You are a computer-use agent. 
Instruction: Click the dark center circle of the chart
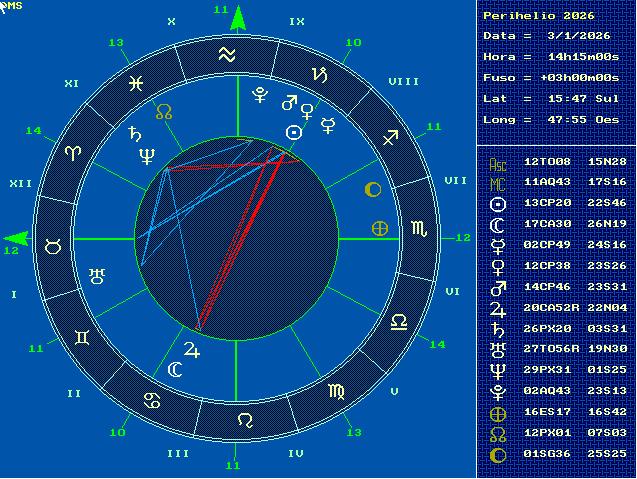click(237, 238)
